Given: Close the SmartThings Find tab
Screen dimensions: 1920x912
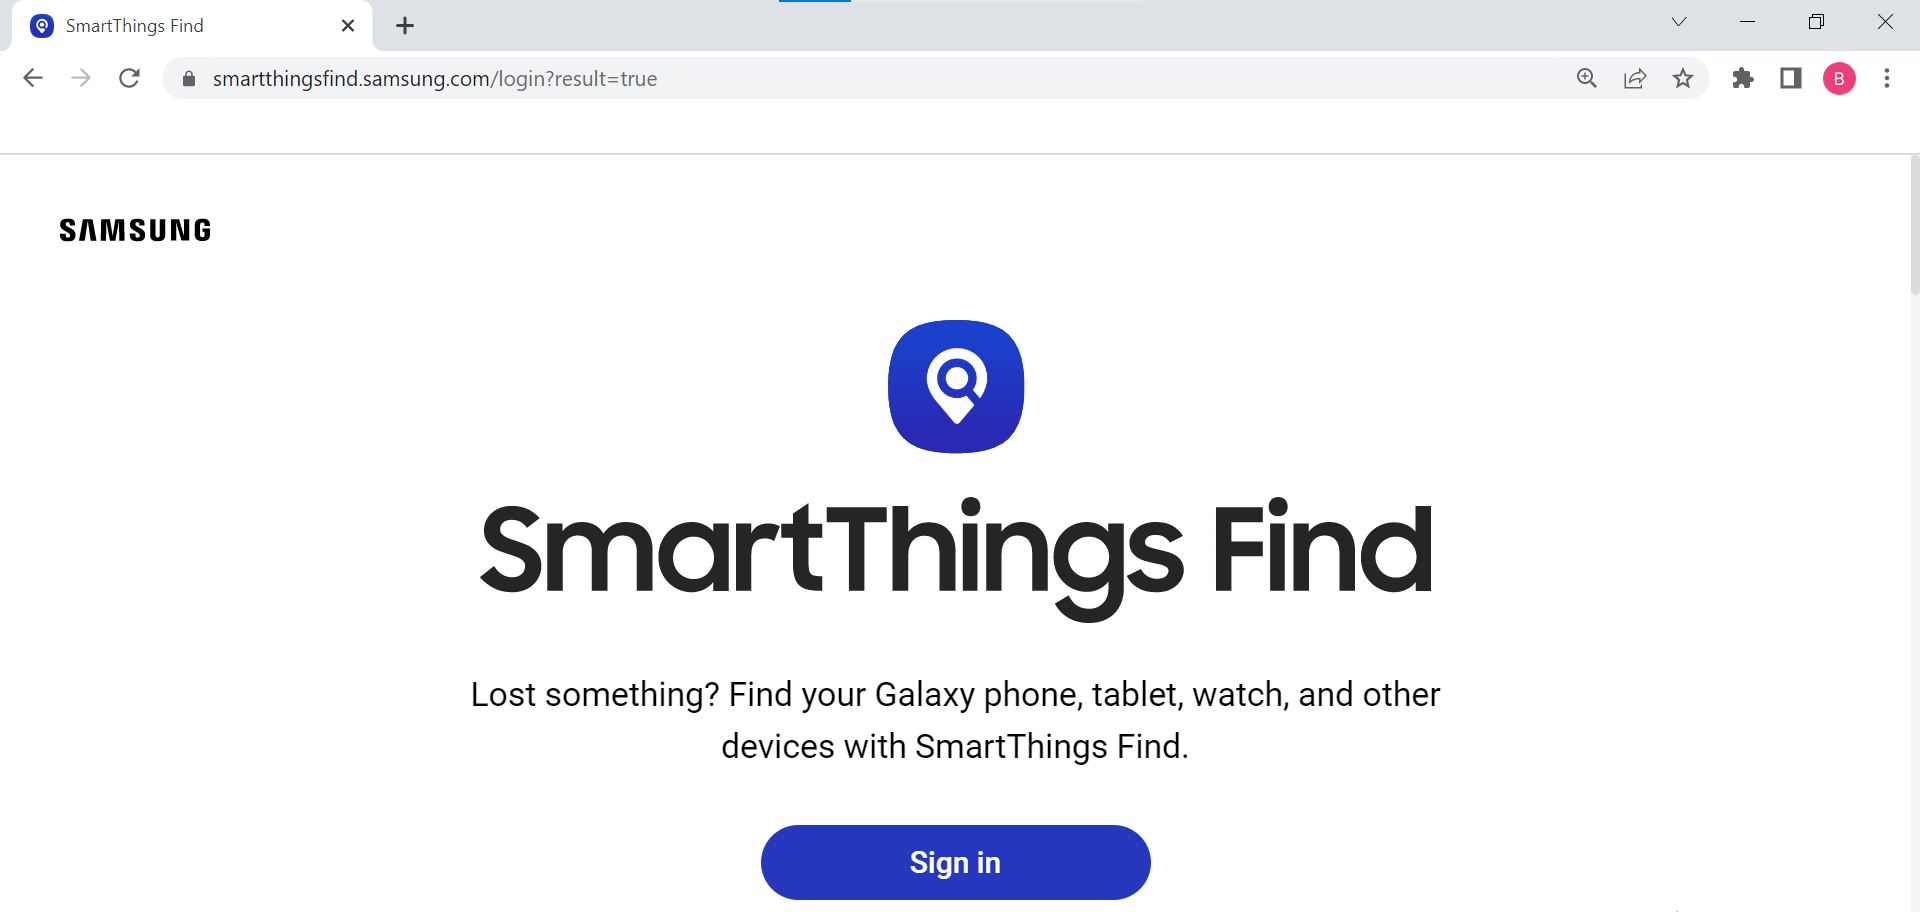Looking at the screenshot, I should click(348, 26).
